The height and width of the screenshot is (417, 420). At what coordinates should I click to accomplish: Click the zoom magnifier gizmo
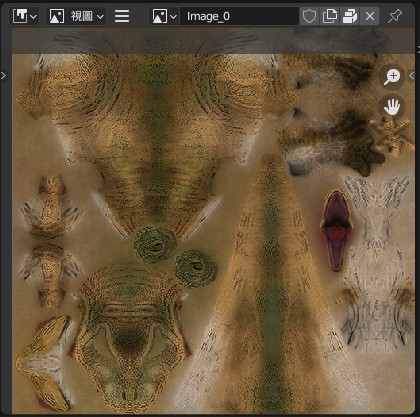[392, 77]
